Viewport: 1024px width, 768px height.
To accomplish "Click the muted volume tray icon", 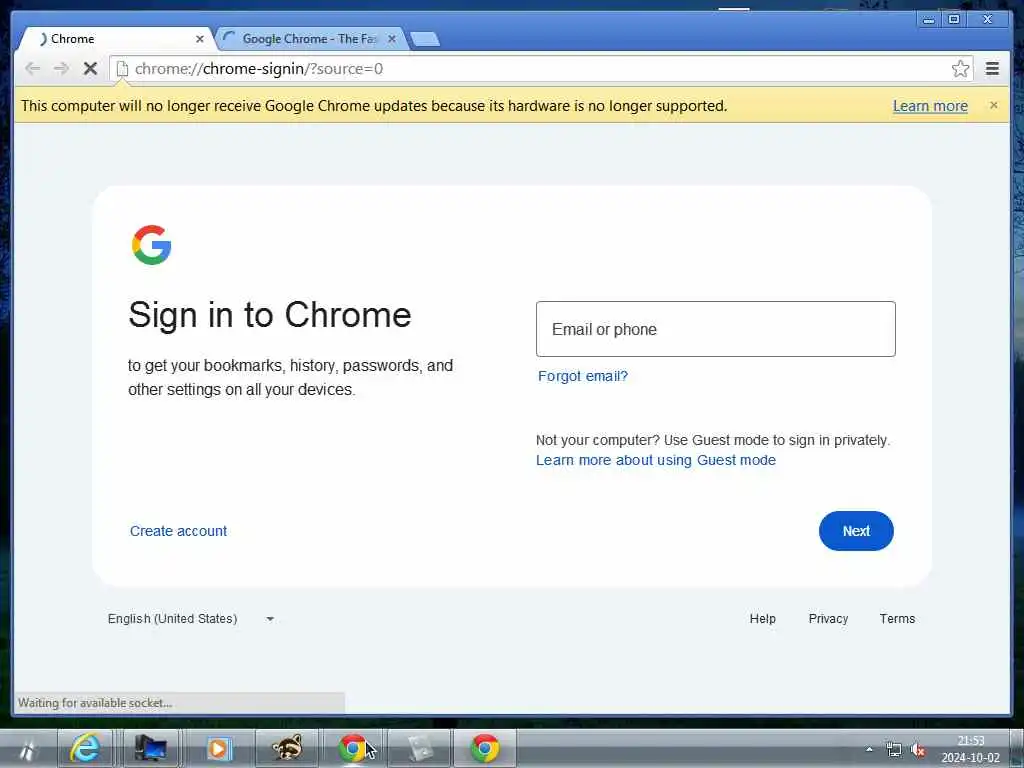I will coord(918,750).
